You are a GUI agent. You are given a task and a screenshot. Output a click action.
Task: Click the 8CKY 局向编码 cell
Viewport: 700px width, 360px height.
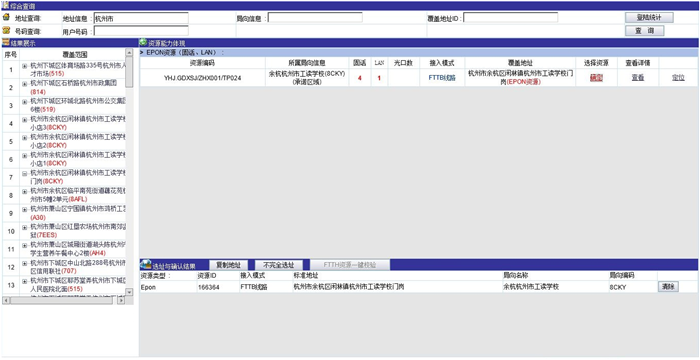pos(617,287)
